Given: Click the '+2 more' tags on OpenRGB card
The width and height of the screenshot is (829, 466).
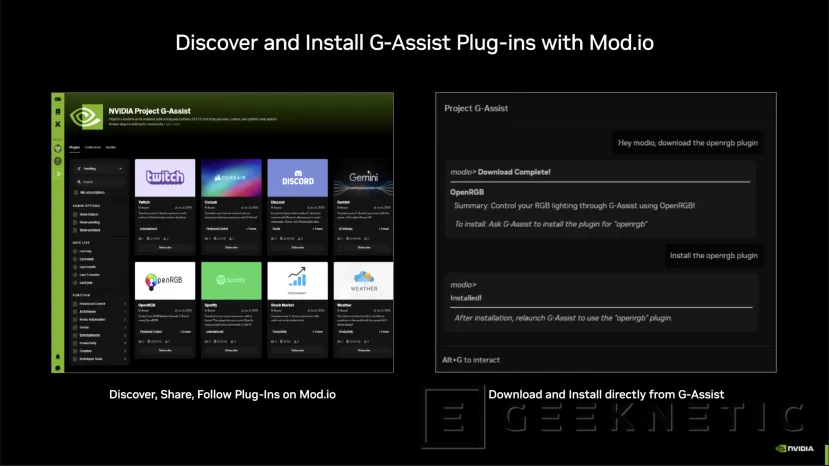Looking at the screenshot, I should (186, 332).
